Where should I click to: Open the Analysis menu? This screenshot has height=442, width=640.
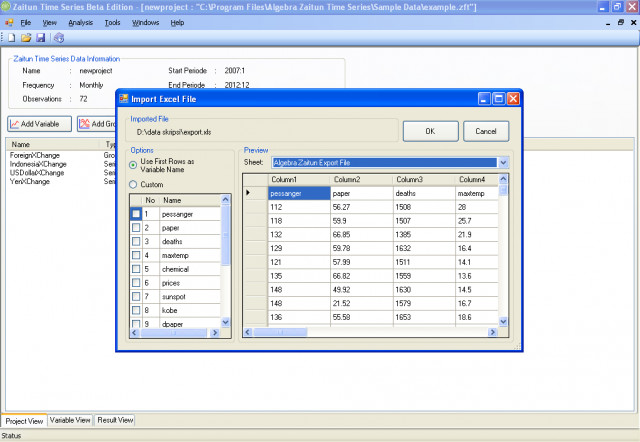coord(81,22)
